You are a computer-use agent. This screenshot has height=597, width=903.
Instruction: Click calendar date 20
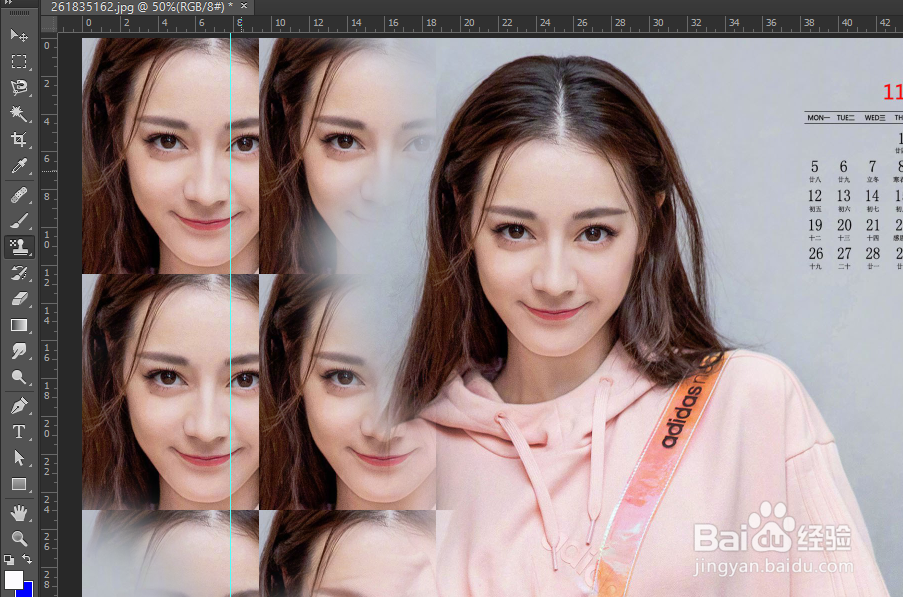coord(844,225)
